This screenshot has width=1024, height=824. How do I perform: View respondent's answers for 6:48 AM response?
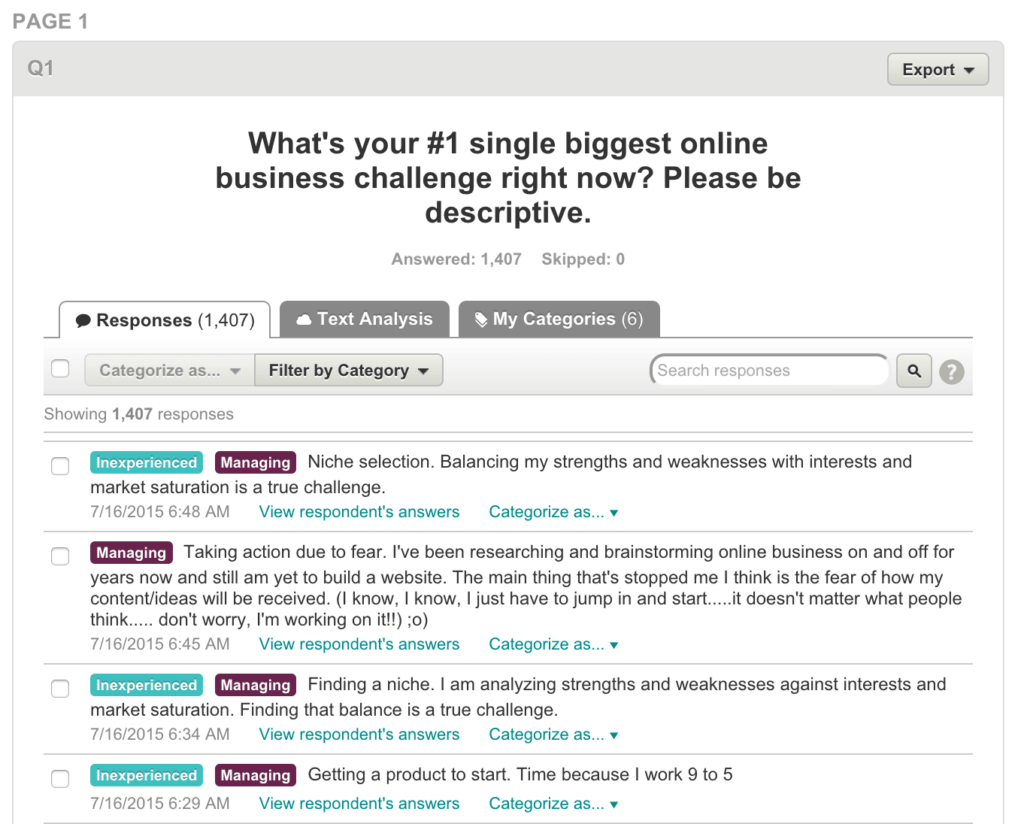click(x=359, y=512)
